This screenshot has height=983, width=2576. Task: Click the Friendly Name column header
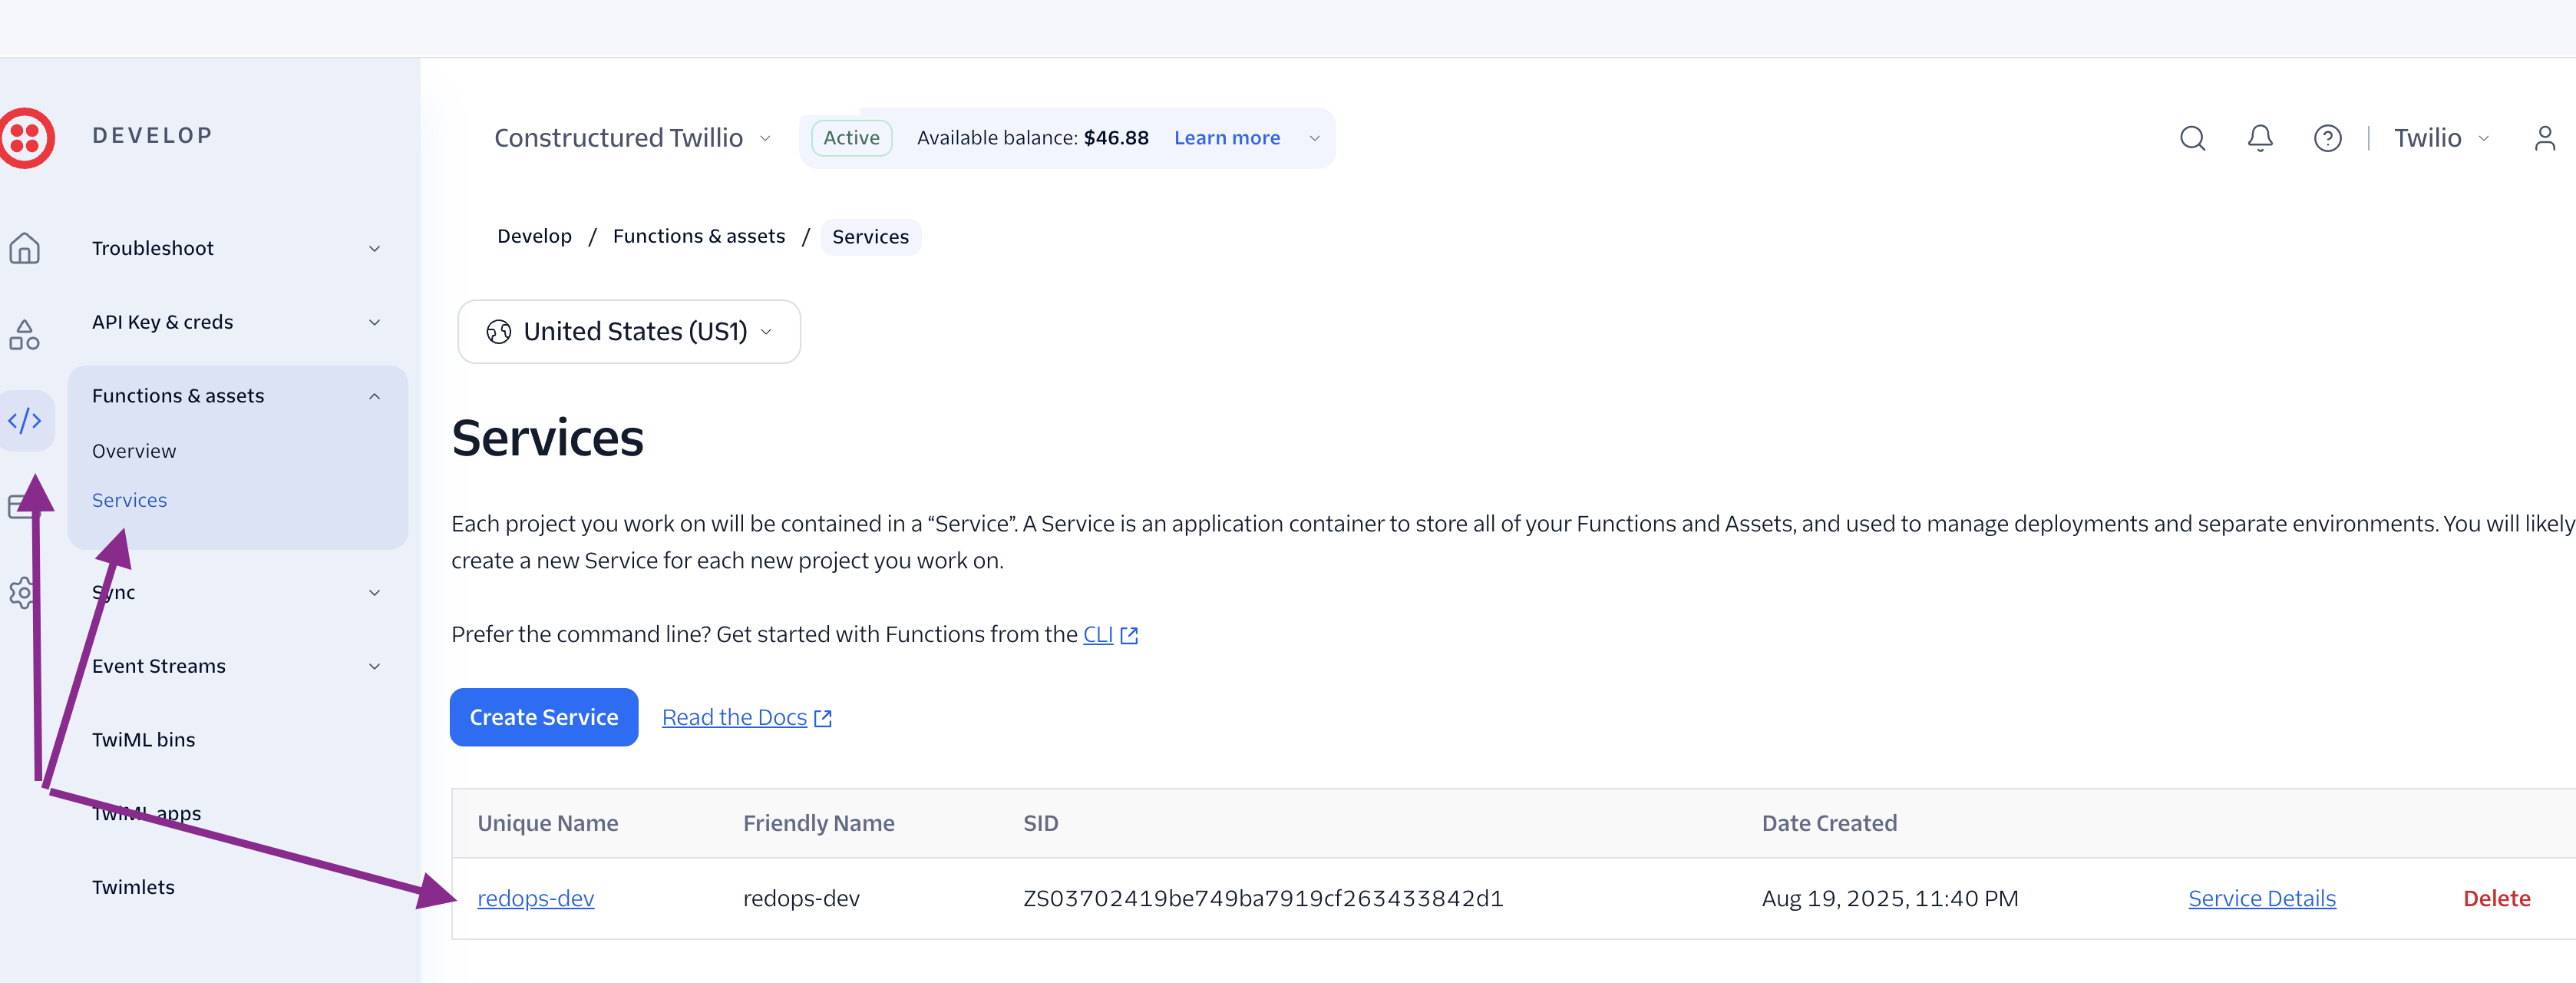point(819,823)
